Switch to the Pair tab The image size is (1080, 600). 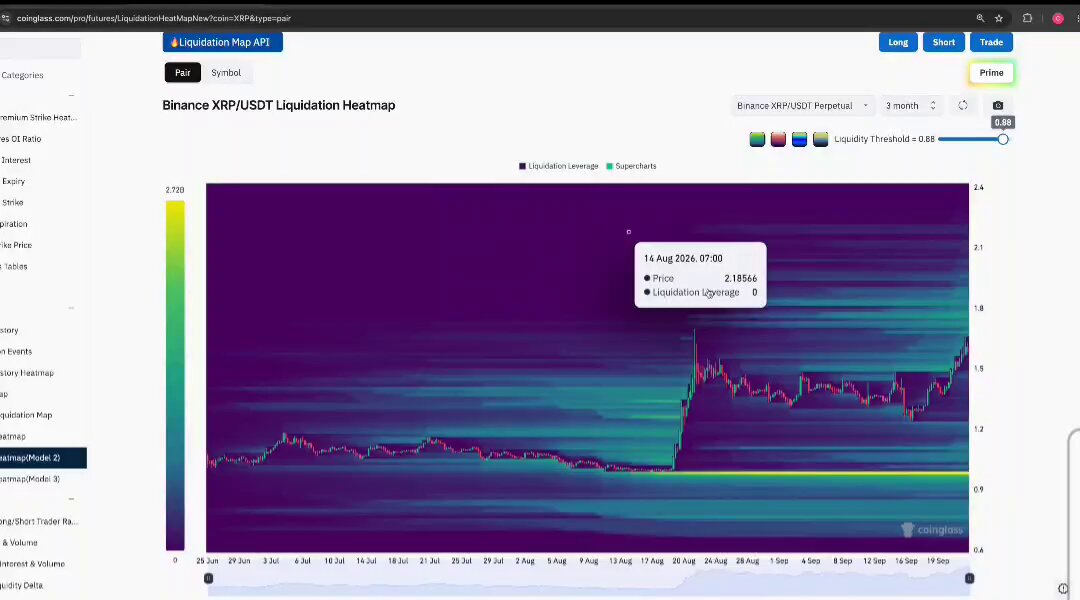click(183, 73)
